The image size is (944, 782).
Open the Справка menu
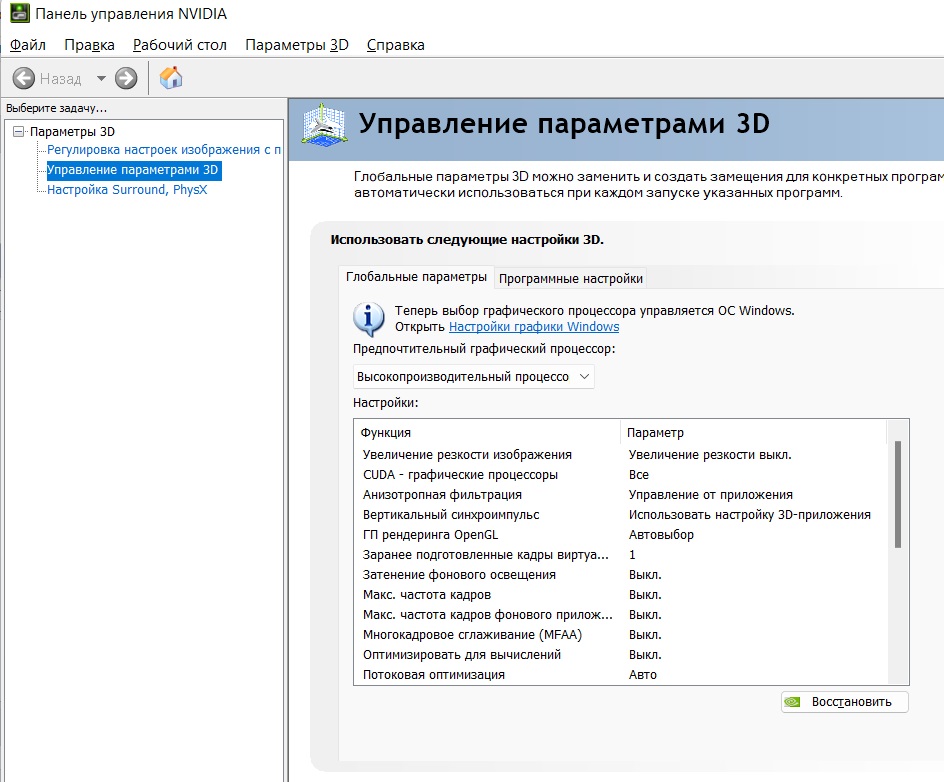tap(396, 45)
